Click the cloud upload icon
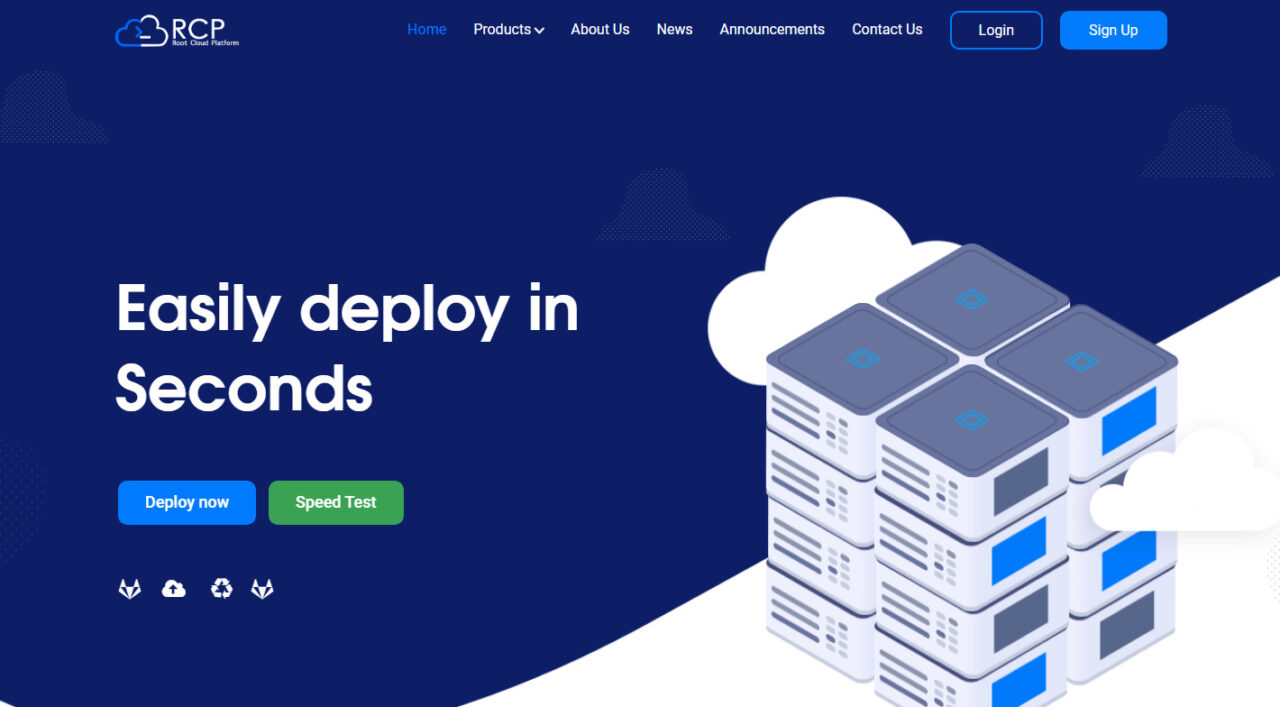Viewport: 1280px width, 707px height. tap(174, 589)
